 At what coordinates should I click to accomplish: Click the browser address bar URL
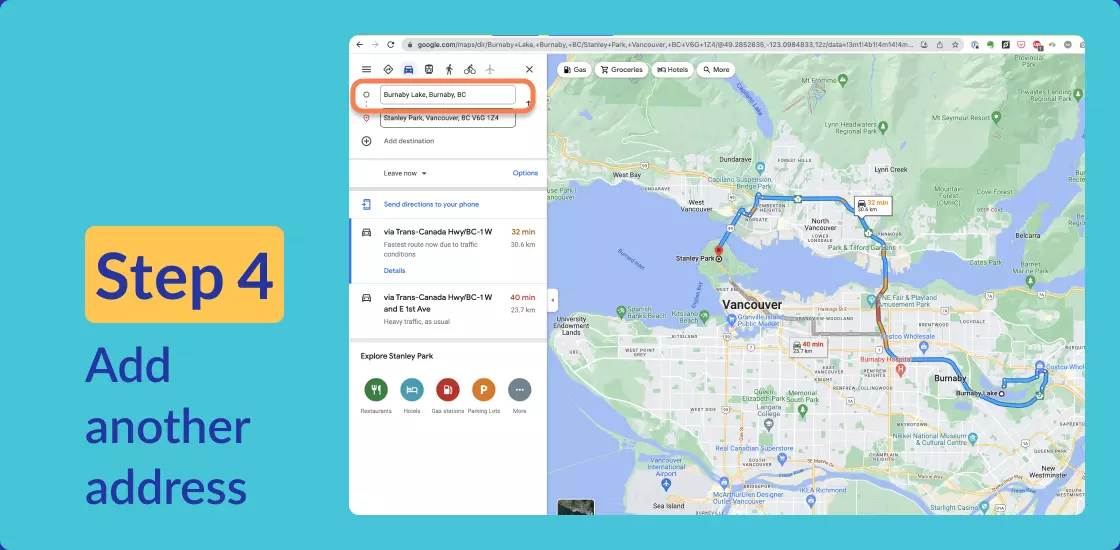pyautogui.click(x=665, y=44)
